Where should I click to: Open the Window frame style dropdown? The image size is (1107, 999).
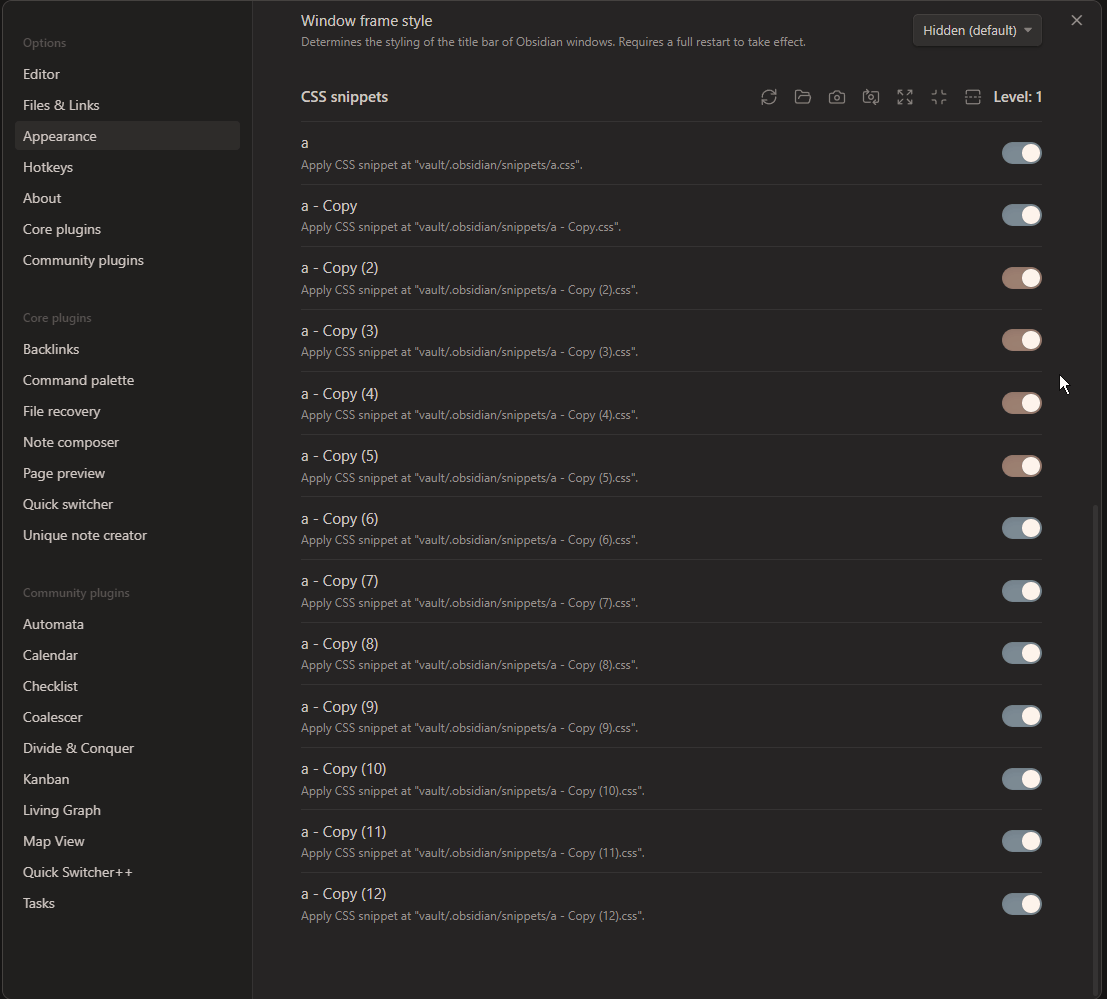[977, 30]
